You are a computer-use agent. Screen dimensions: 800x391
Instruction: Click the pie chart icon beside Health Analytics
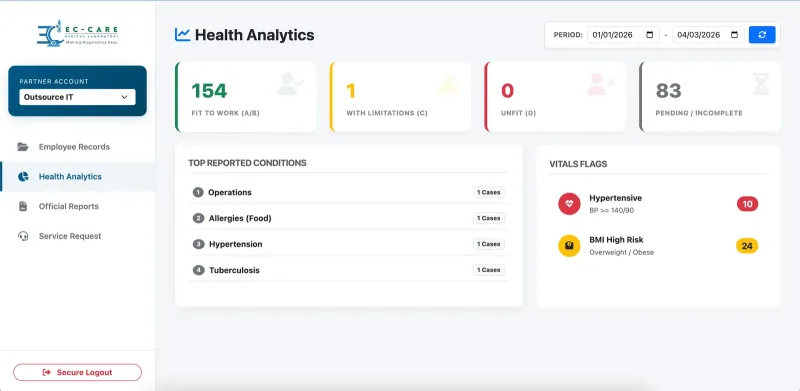(x=23, y=177)
